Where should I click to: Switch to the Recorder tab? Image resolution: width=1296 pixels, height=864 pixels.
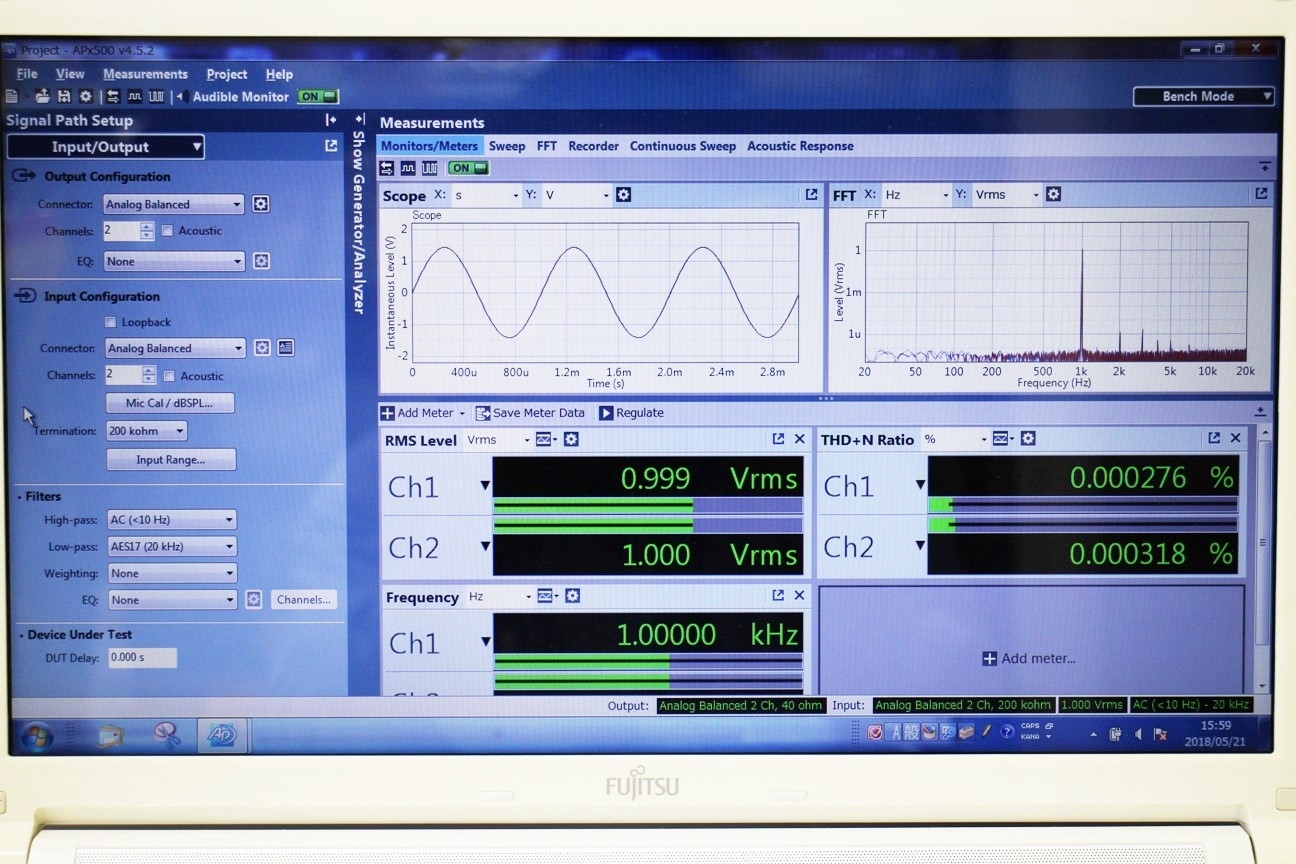click(594, 146)
